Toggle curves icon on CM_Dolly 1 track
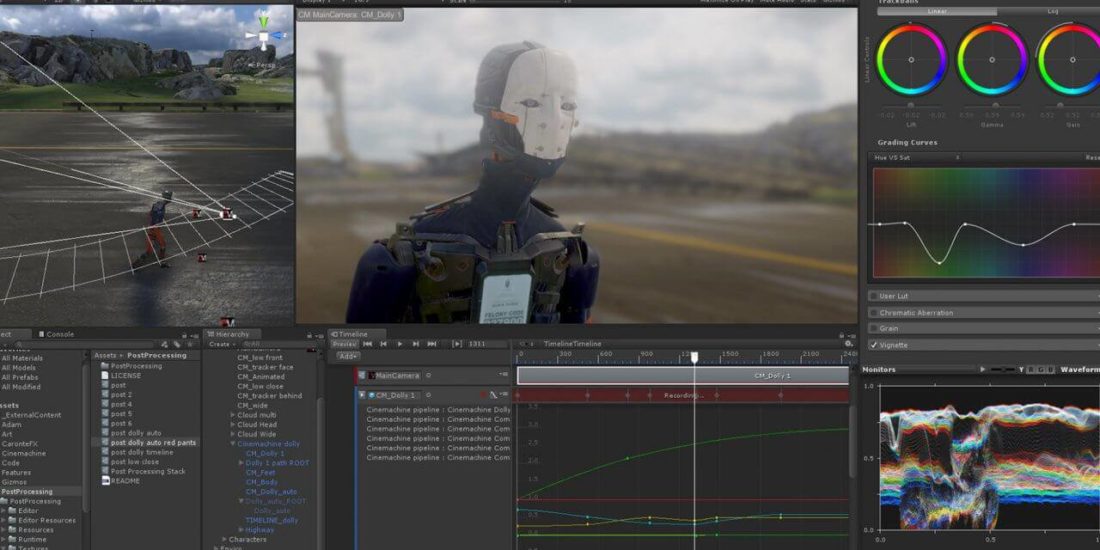This screenshot has height=550, width=1100. [494, 396]
